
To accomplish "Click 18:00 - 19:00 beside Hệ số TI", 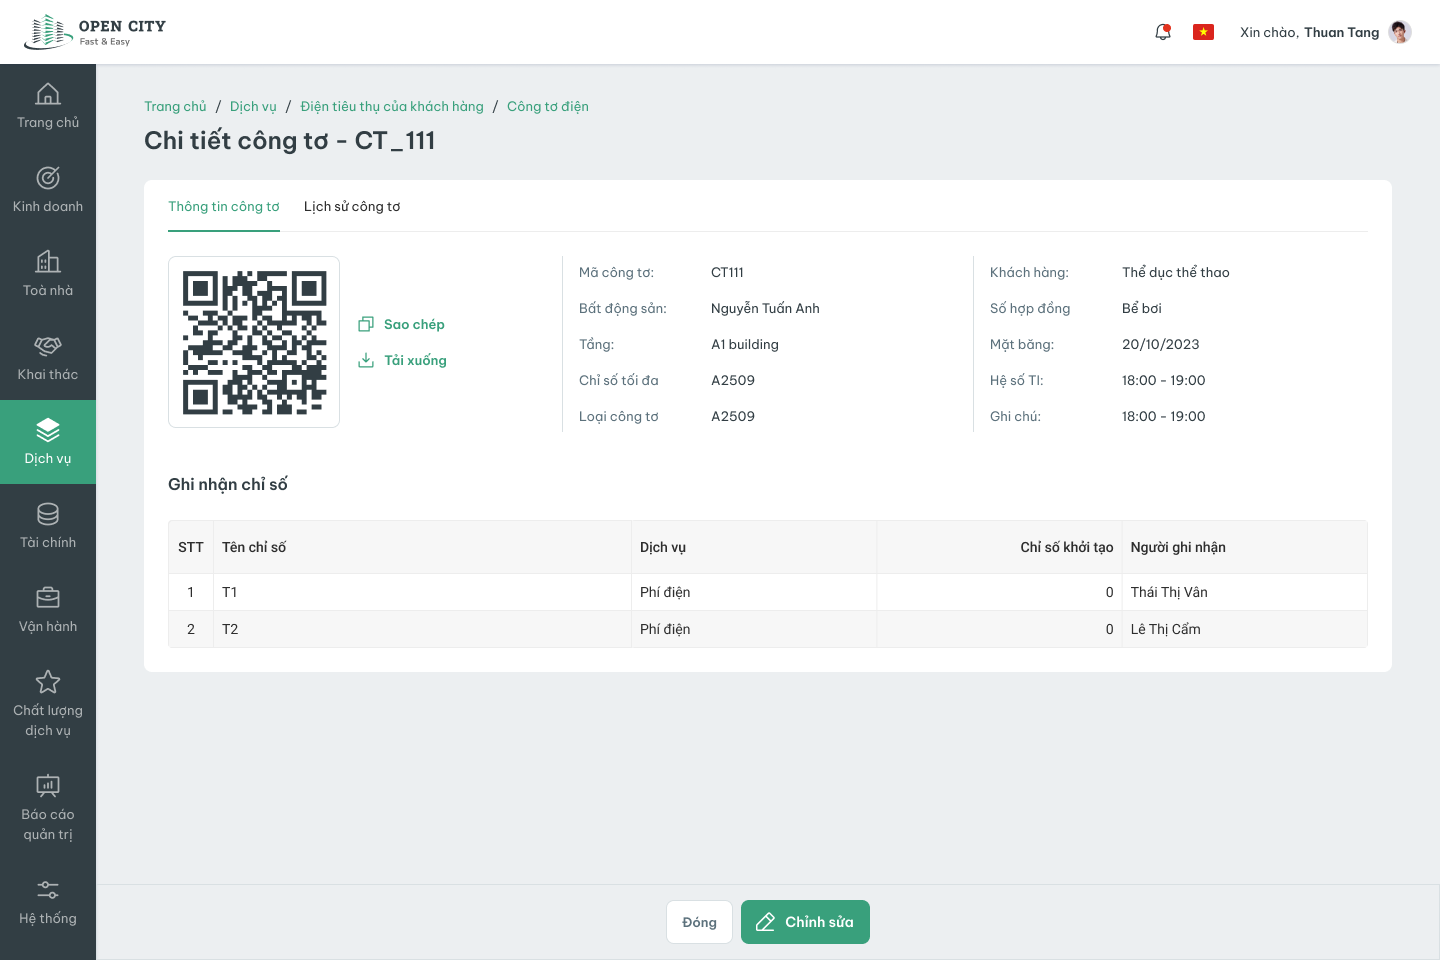I will [x=1164, y=380].
